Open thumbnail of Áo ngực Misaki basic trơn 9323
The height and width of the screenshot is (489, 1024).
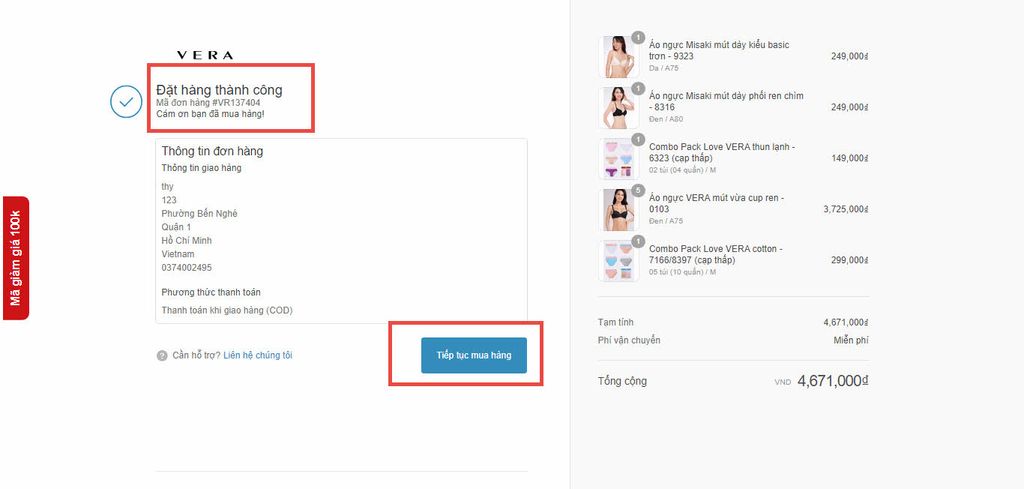click(618, 57)
